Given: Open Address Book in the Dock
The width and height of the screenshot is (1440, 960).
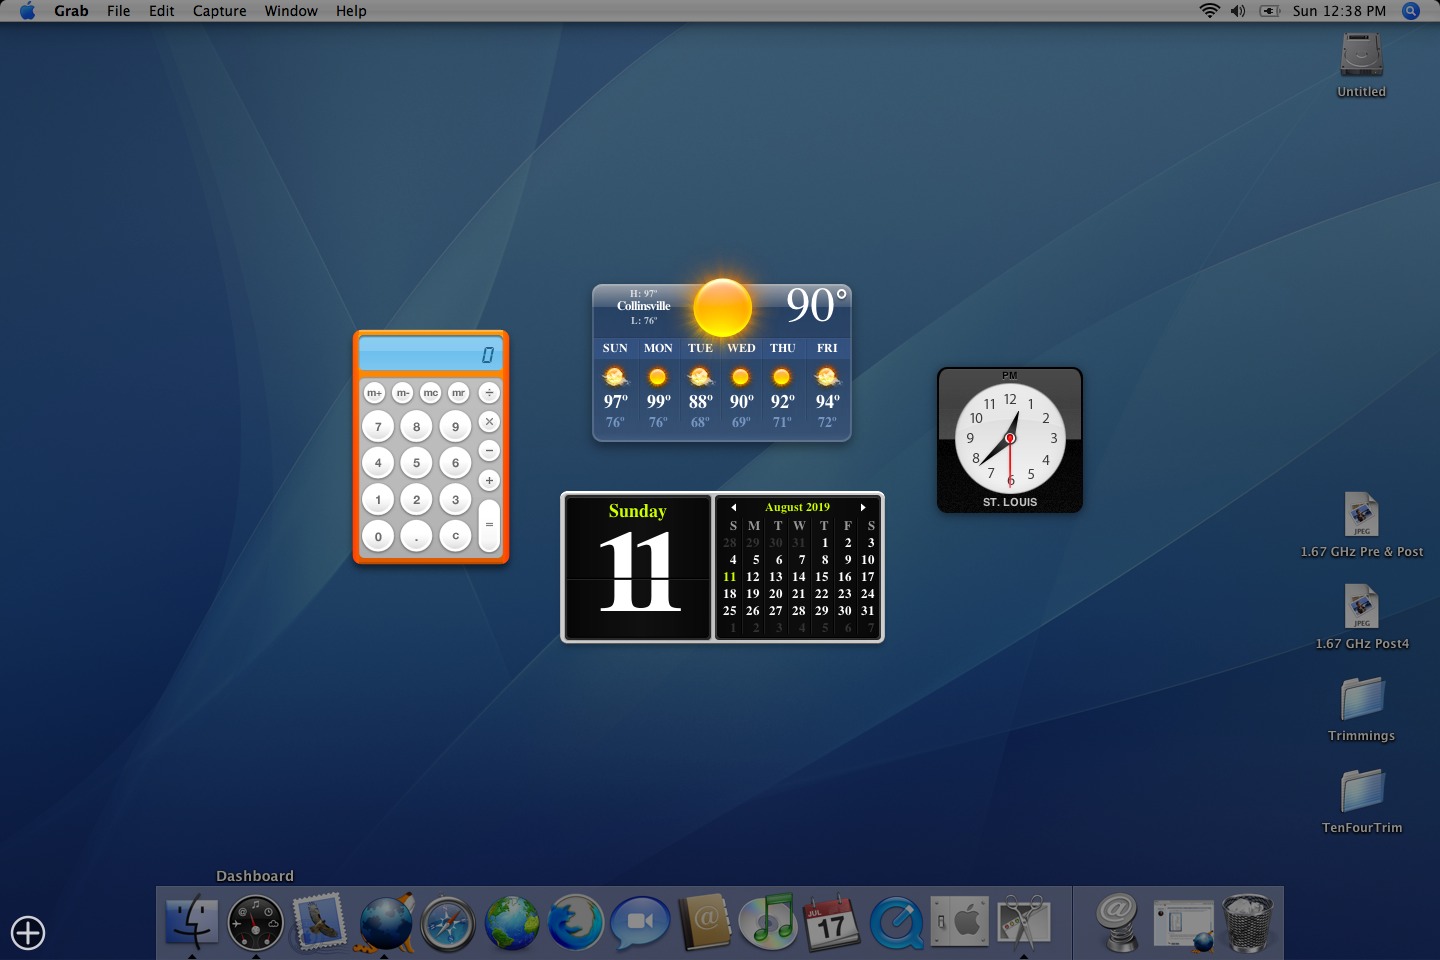Looking at the screenshot, I should 705,922.
